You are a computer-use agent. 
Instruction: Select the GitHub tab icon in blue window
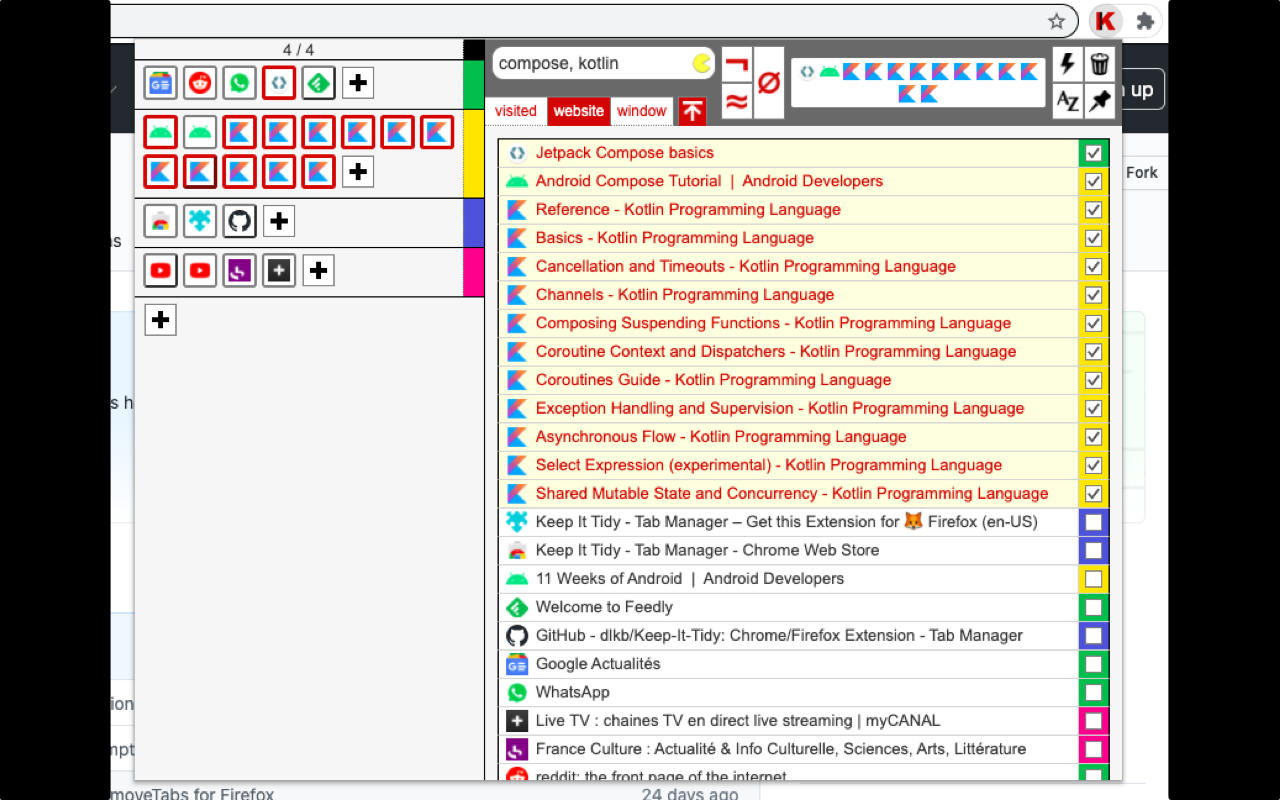(x=239, y=221)
